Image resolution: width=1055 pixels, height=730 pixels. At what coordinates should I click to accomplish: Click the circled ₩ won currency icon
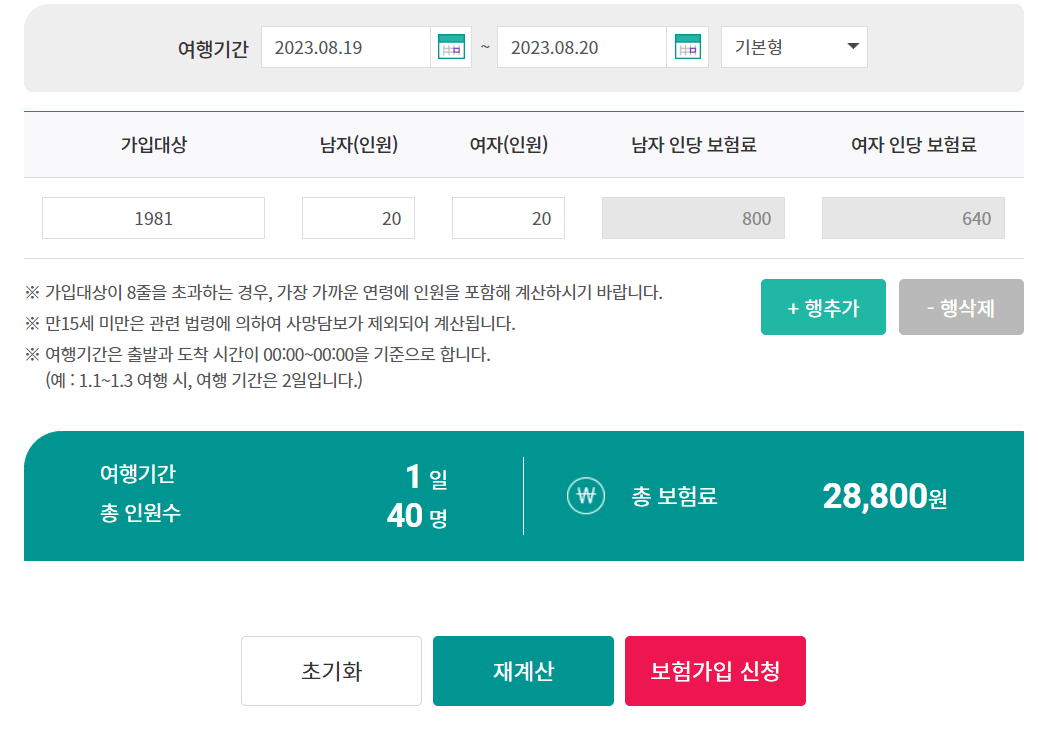[x=584, y=496]
